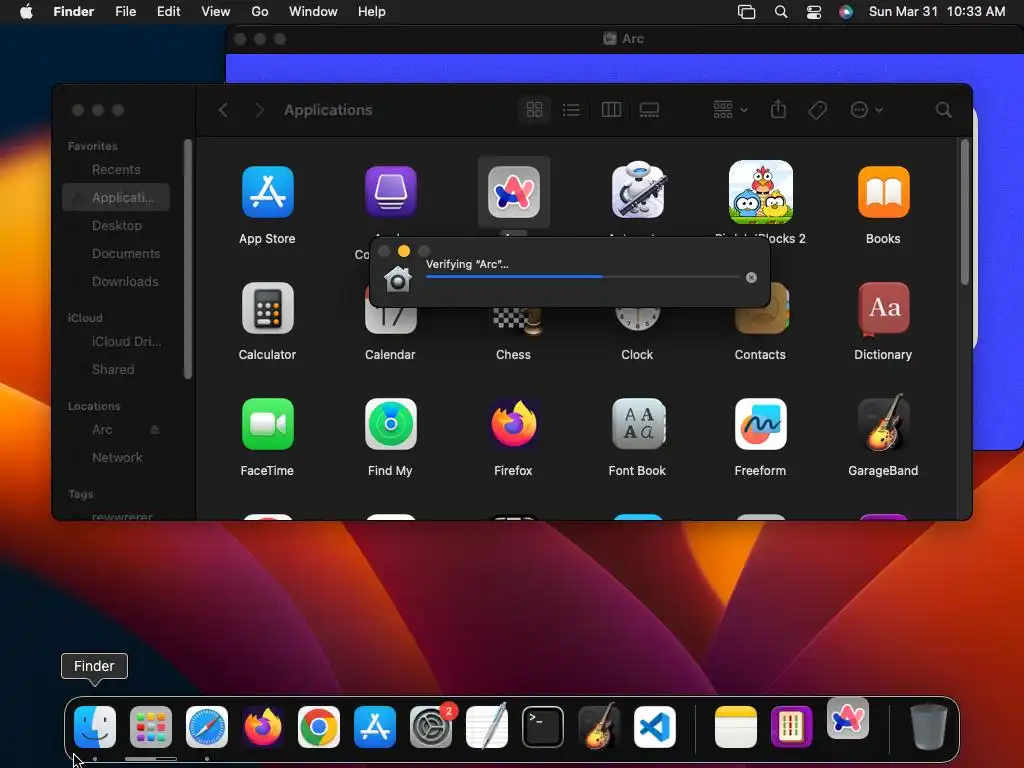Open the Help menu
This screenshot has width=1024, height=768.
coord(372,12)
